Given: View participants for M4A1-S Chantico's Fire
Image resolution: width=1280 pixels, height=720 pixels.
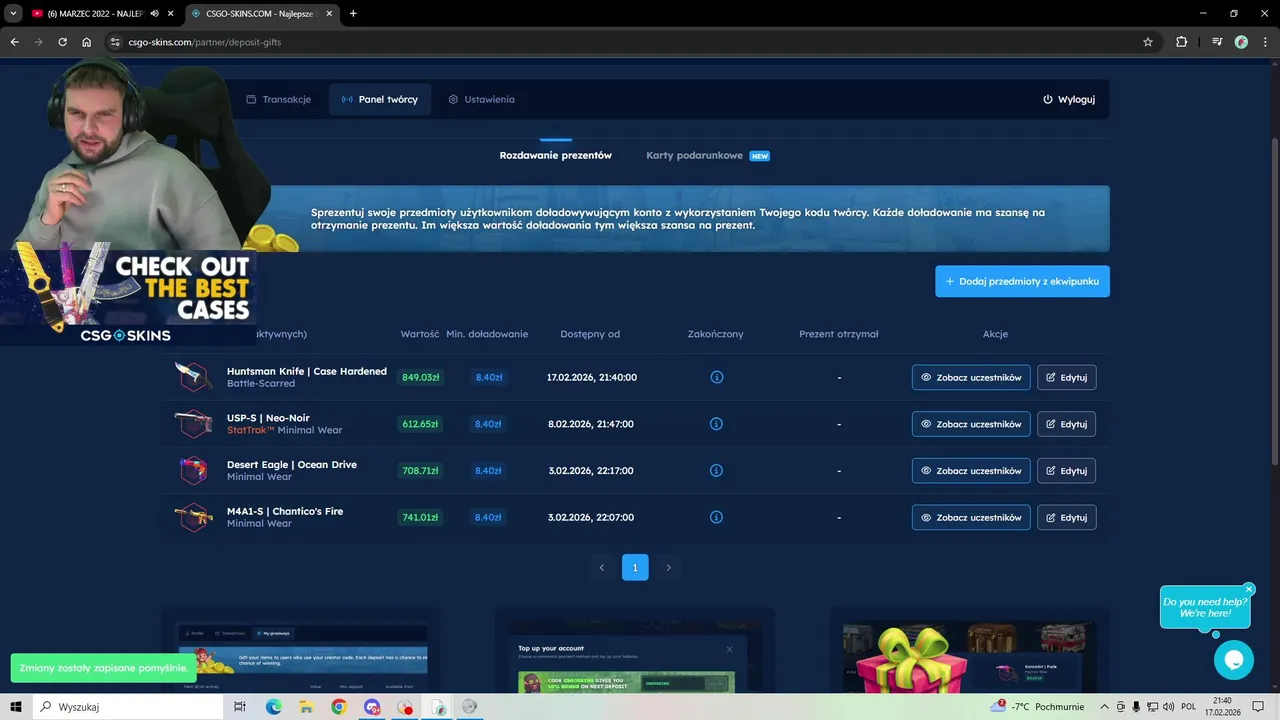Looking at the screenshot, I should (971, 517).
